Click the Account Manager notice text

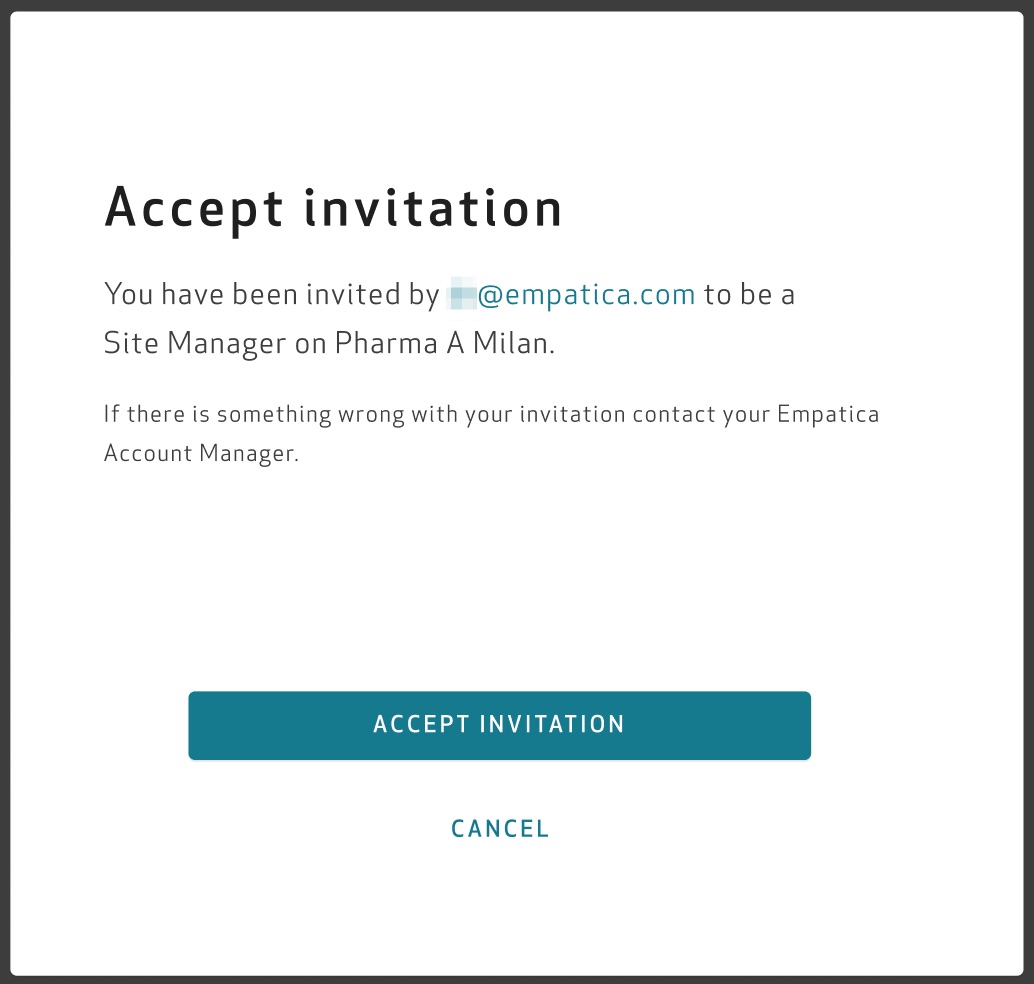click(x=490, y=432)
